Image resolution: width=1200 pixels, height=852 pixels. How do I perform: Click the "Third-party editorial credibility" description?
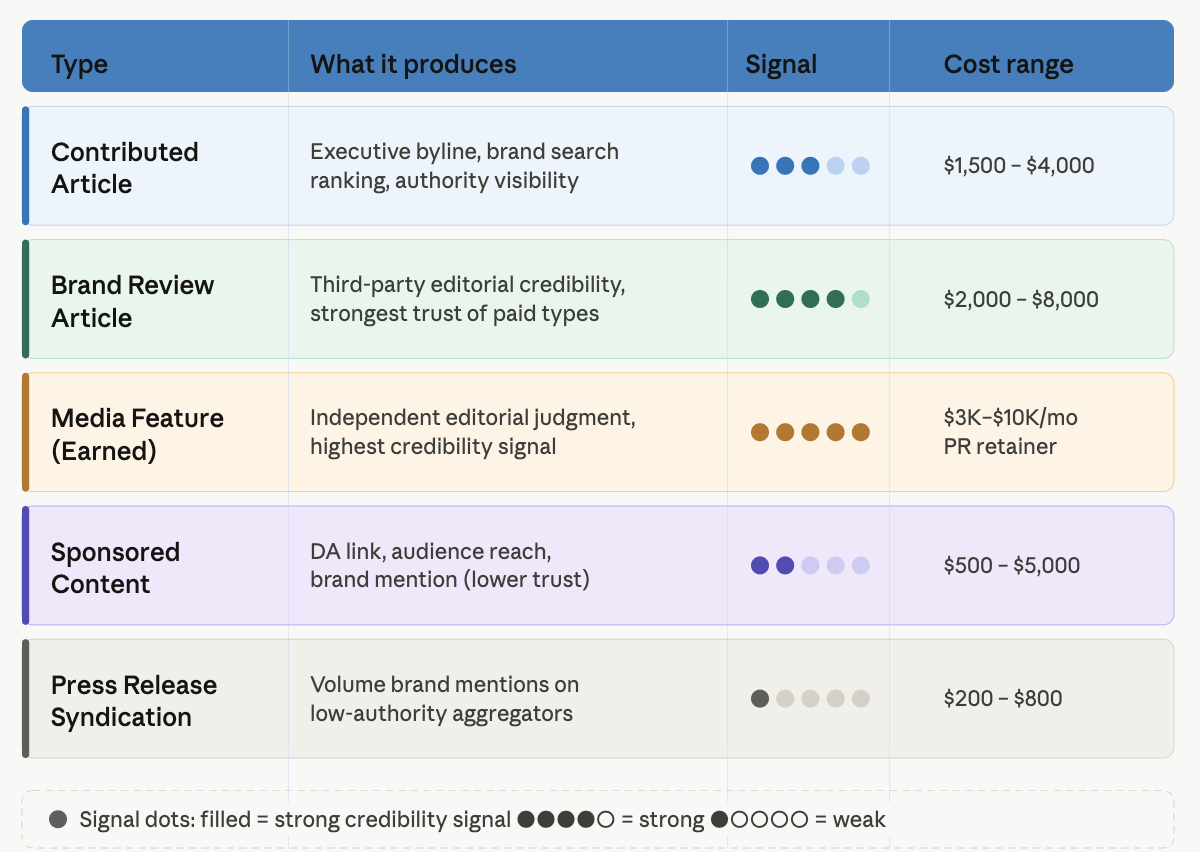click(467, 299)
